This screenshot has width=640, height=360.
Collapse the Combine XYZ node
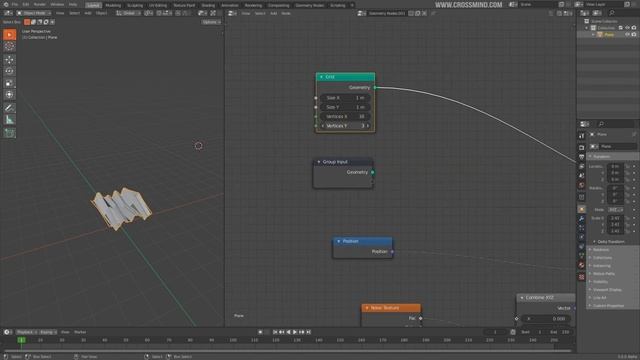[522, 298]
